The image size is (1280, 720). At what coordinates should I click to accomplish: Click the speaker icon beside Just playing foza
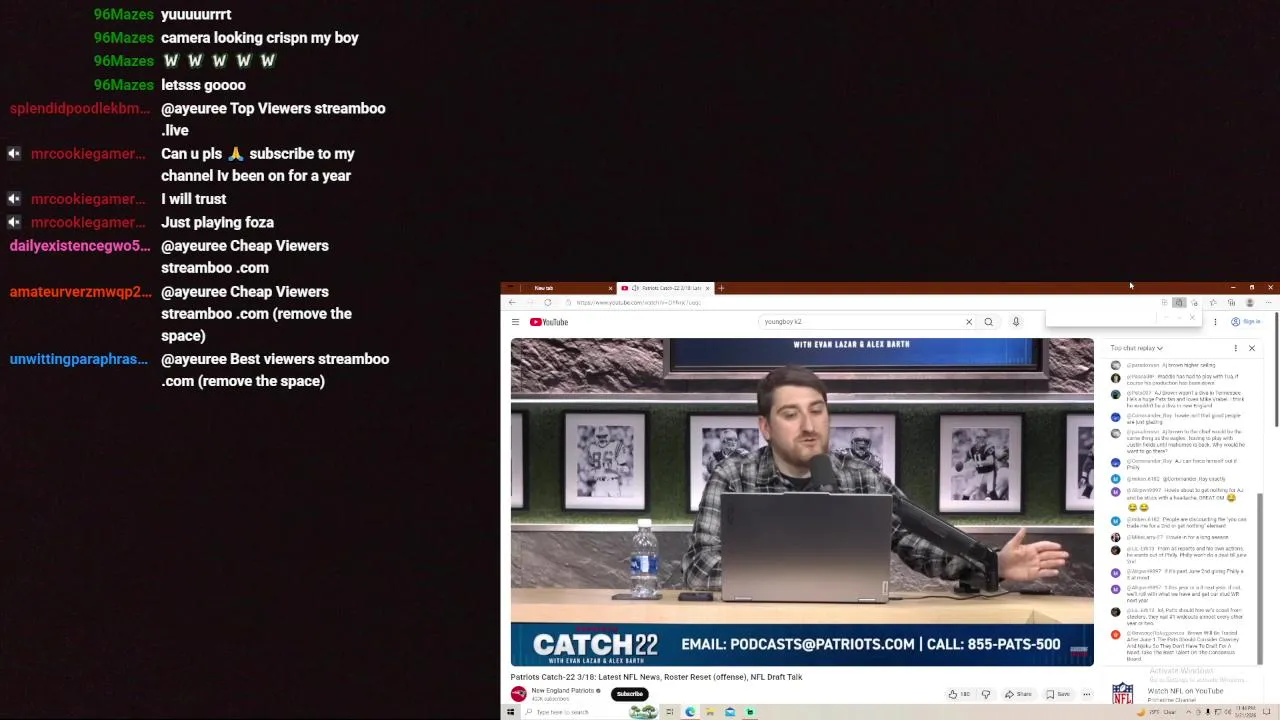[x=14, y=222]
